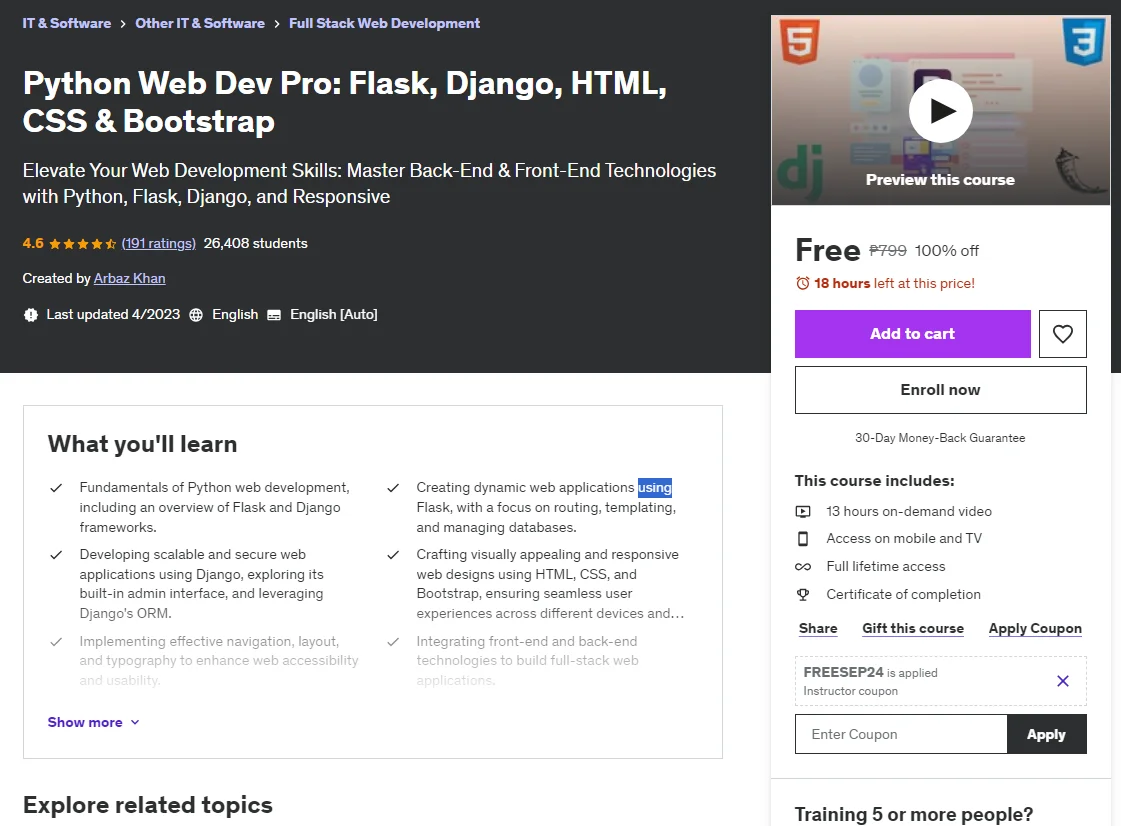
Task: Remove the FREESEP24 coupon with X icon
Action: (1062, 681)
